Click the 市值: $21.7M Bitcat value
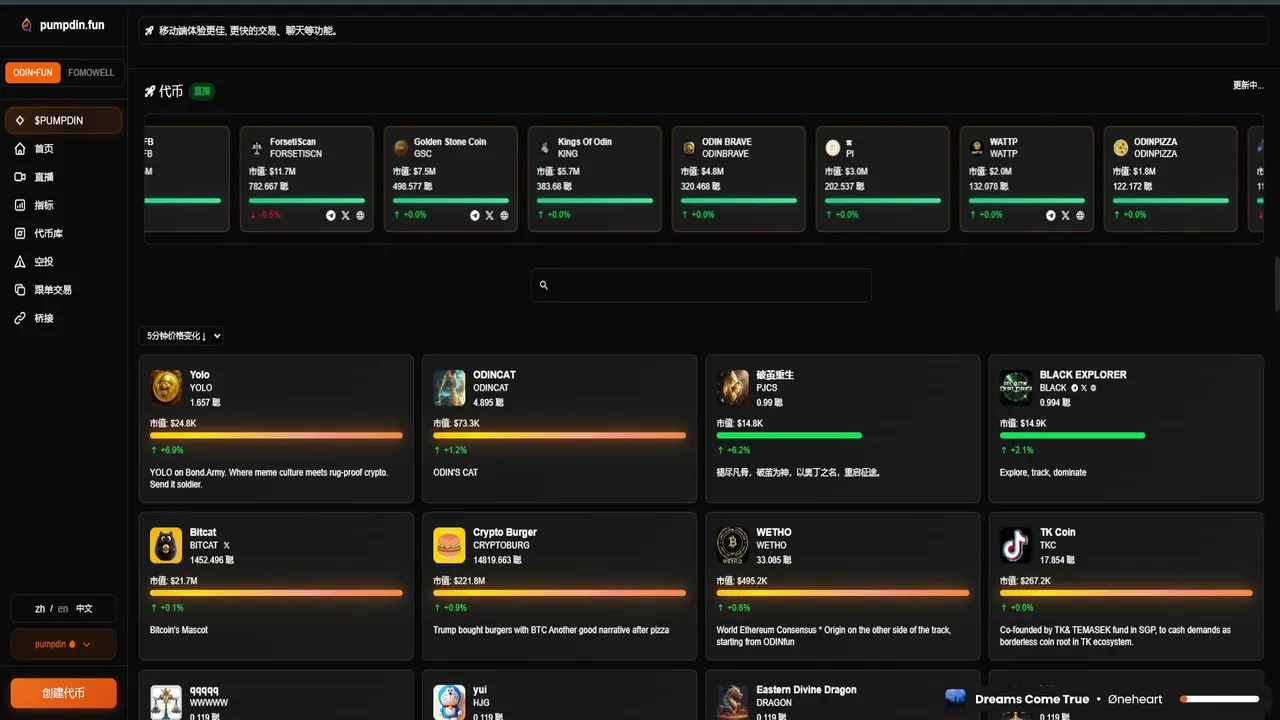This screenshot has width=1280, height=720. pyautogui.click(x=174, y=580)
